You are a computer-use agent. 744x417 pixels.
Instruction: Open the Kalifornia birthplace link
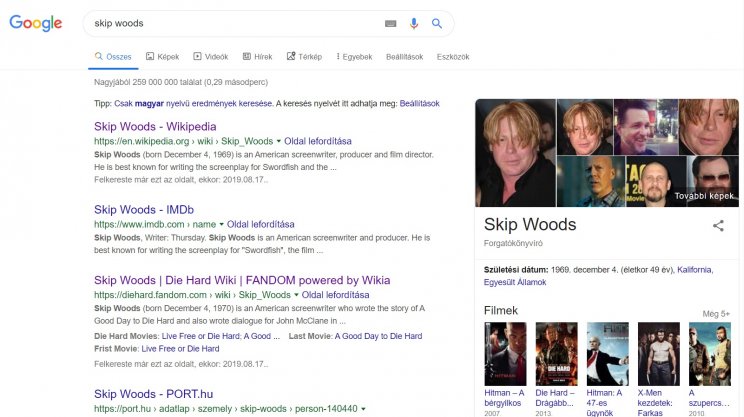click(695, 269)
